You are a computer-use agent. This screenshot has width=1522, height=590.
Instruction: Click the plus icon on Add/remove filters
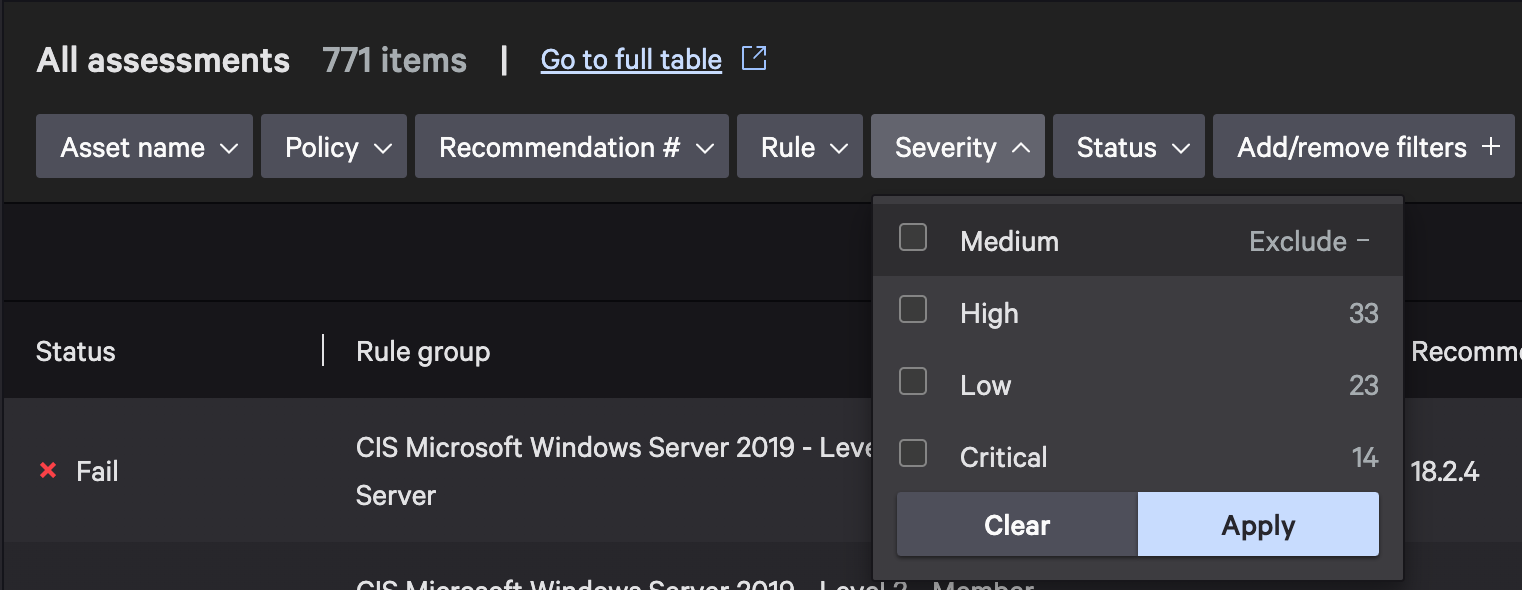tap(1490, 147)
